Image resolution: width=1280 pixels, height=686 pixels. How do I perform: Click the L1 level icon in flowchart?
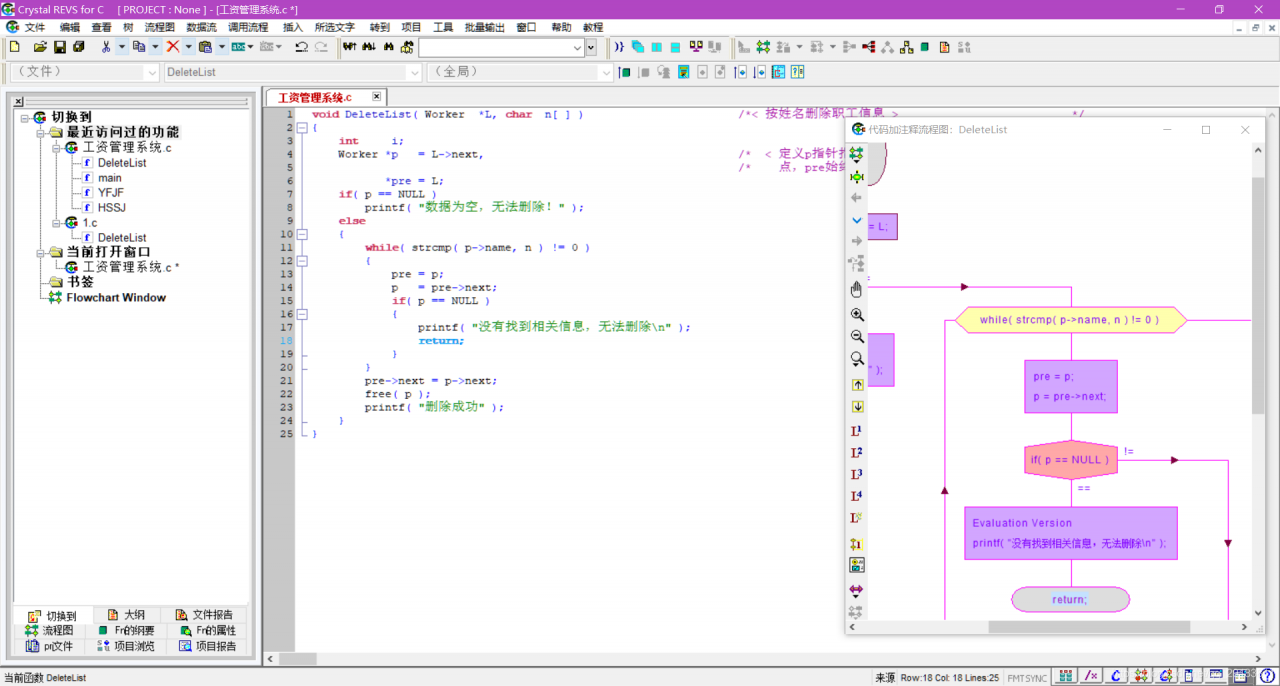point(856,431)
